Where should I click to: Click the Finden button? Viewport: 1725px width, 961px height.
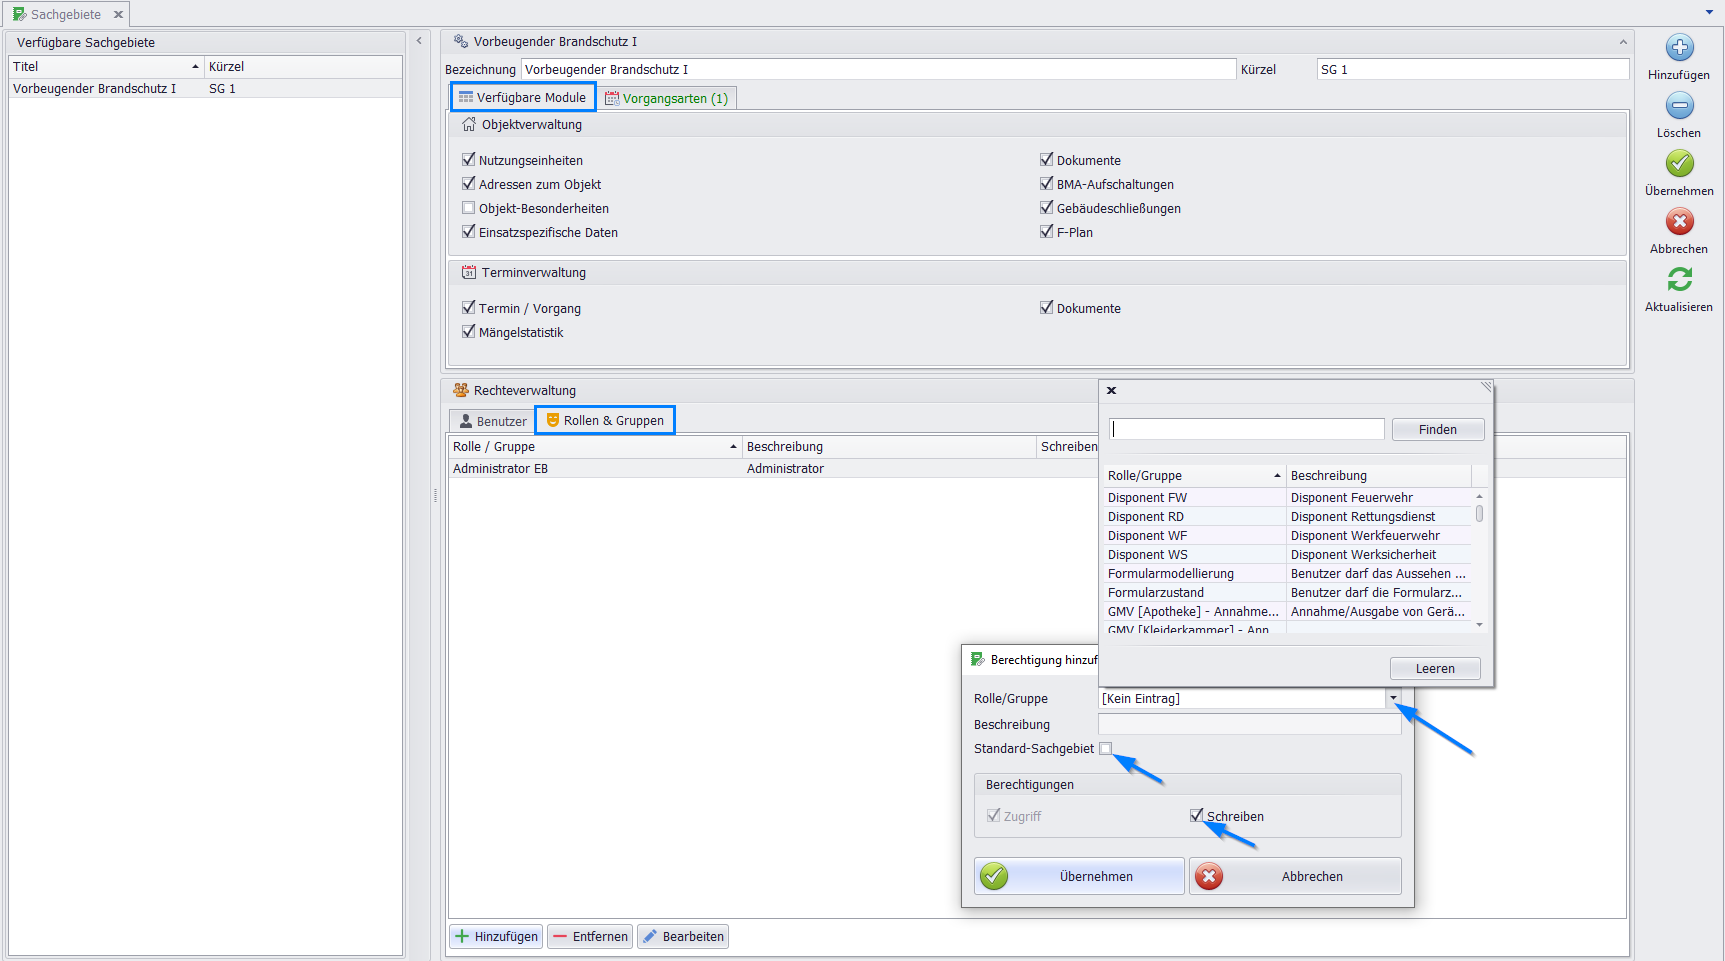pos(1437,430)
